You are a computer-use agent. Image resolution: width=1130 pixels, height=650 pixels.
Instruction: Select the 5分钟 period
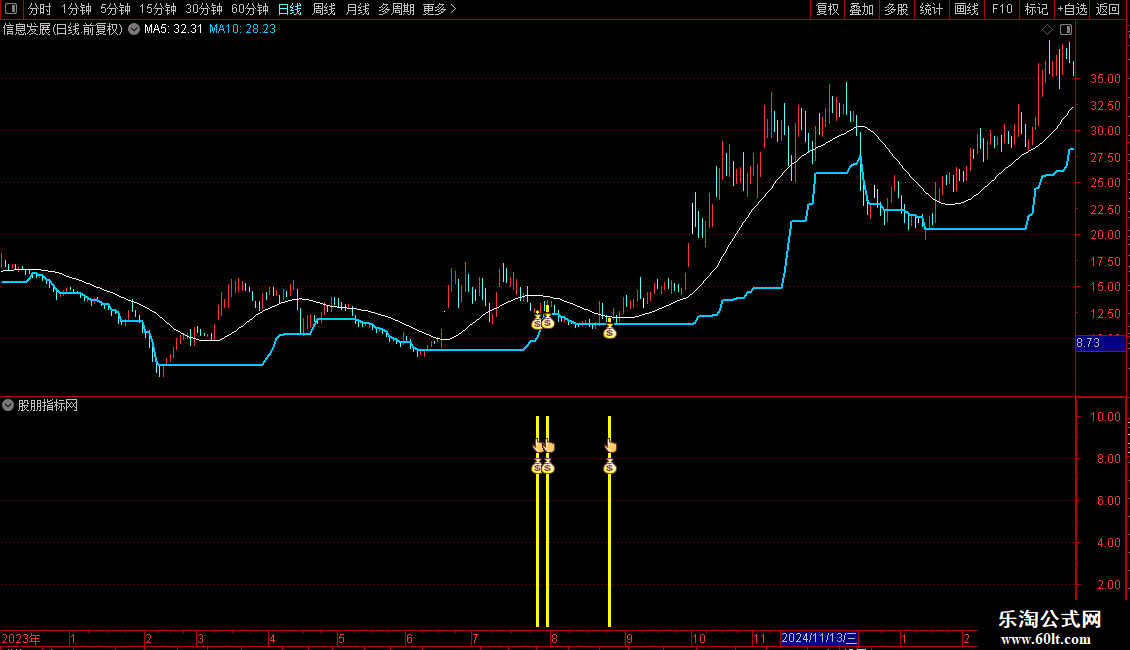(115, 9)
